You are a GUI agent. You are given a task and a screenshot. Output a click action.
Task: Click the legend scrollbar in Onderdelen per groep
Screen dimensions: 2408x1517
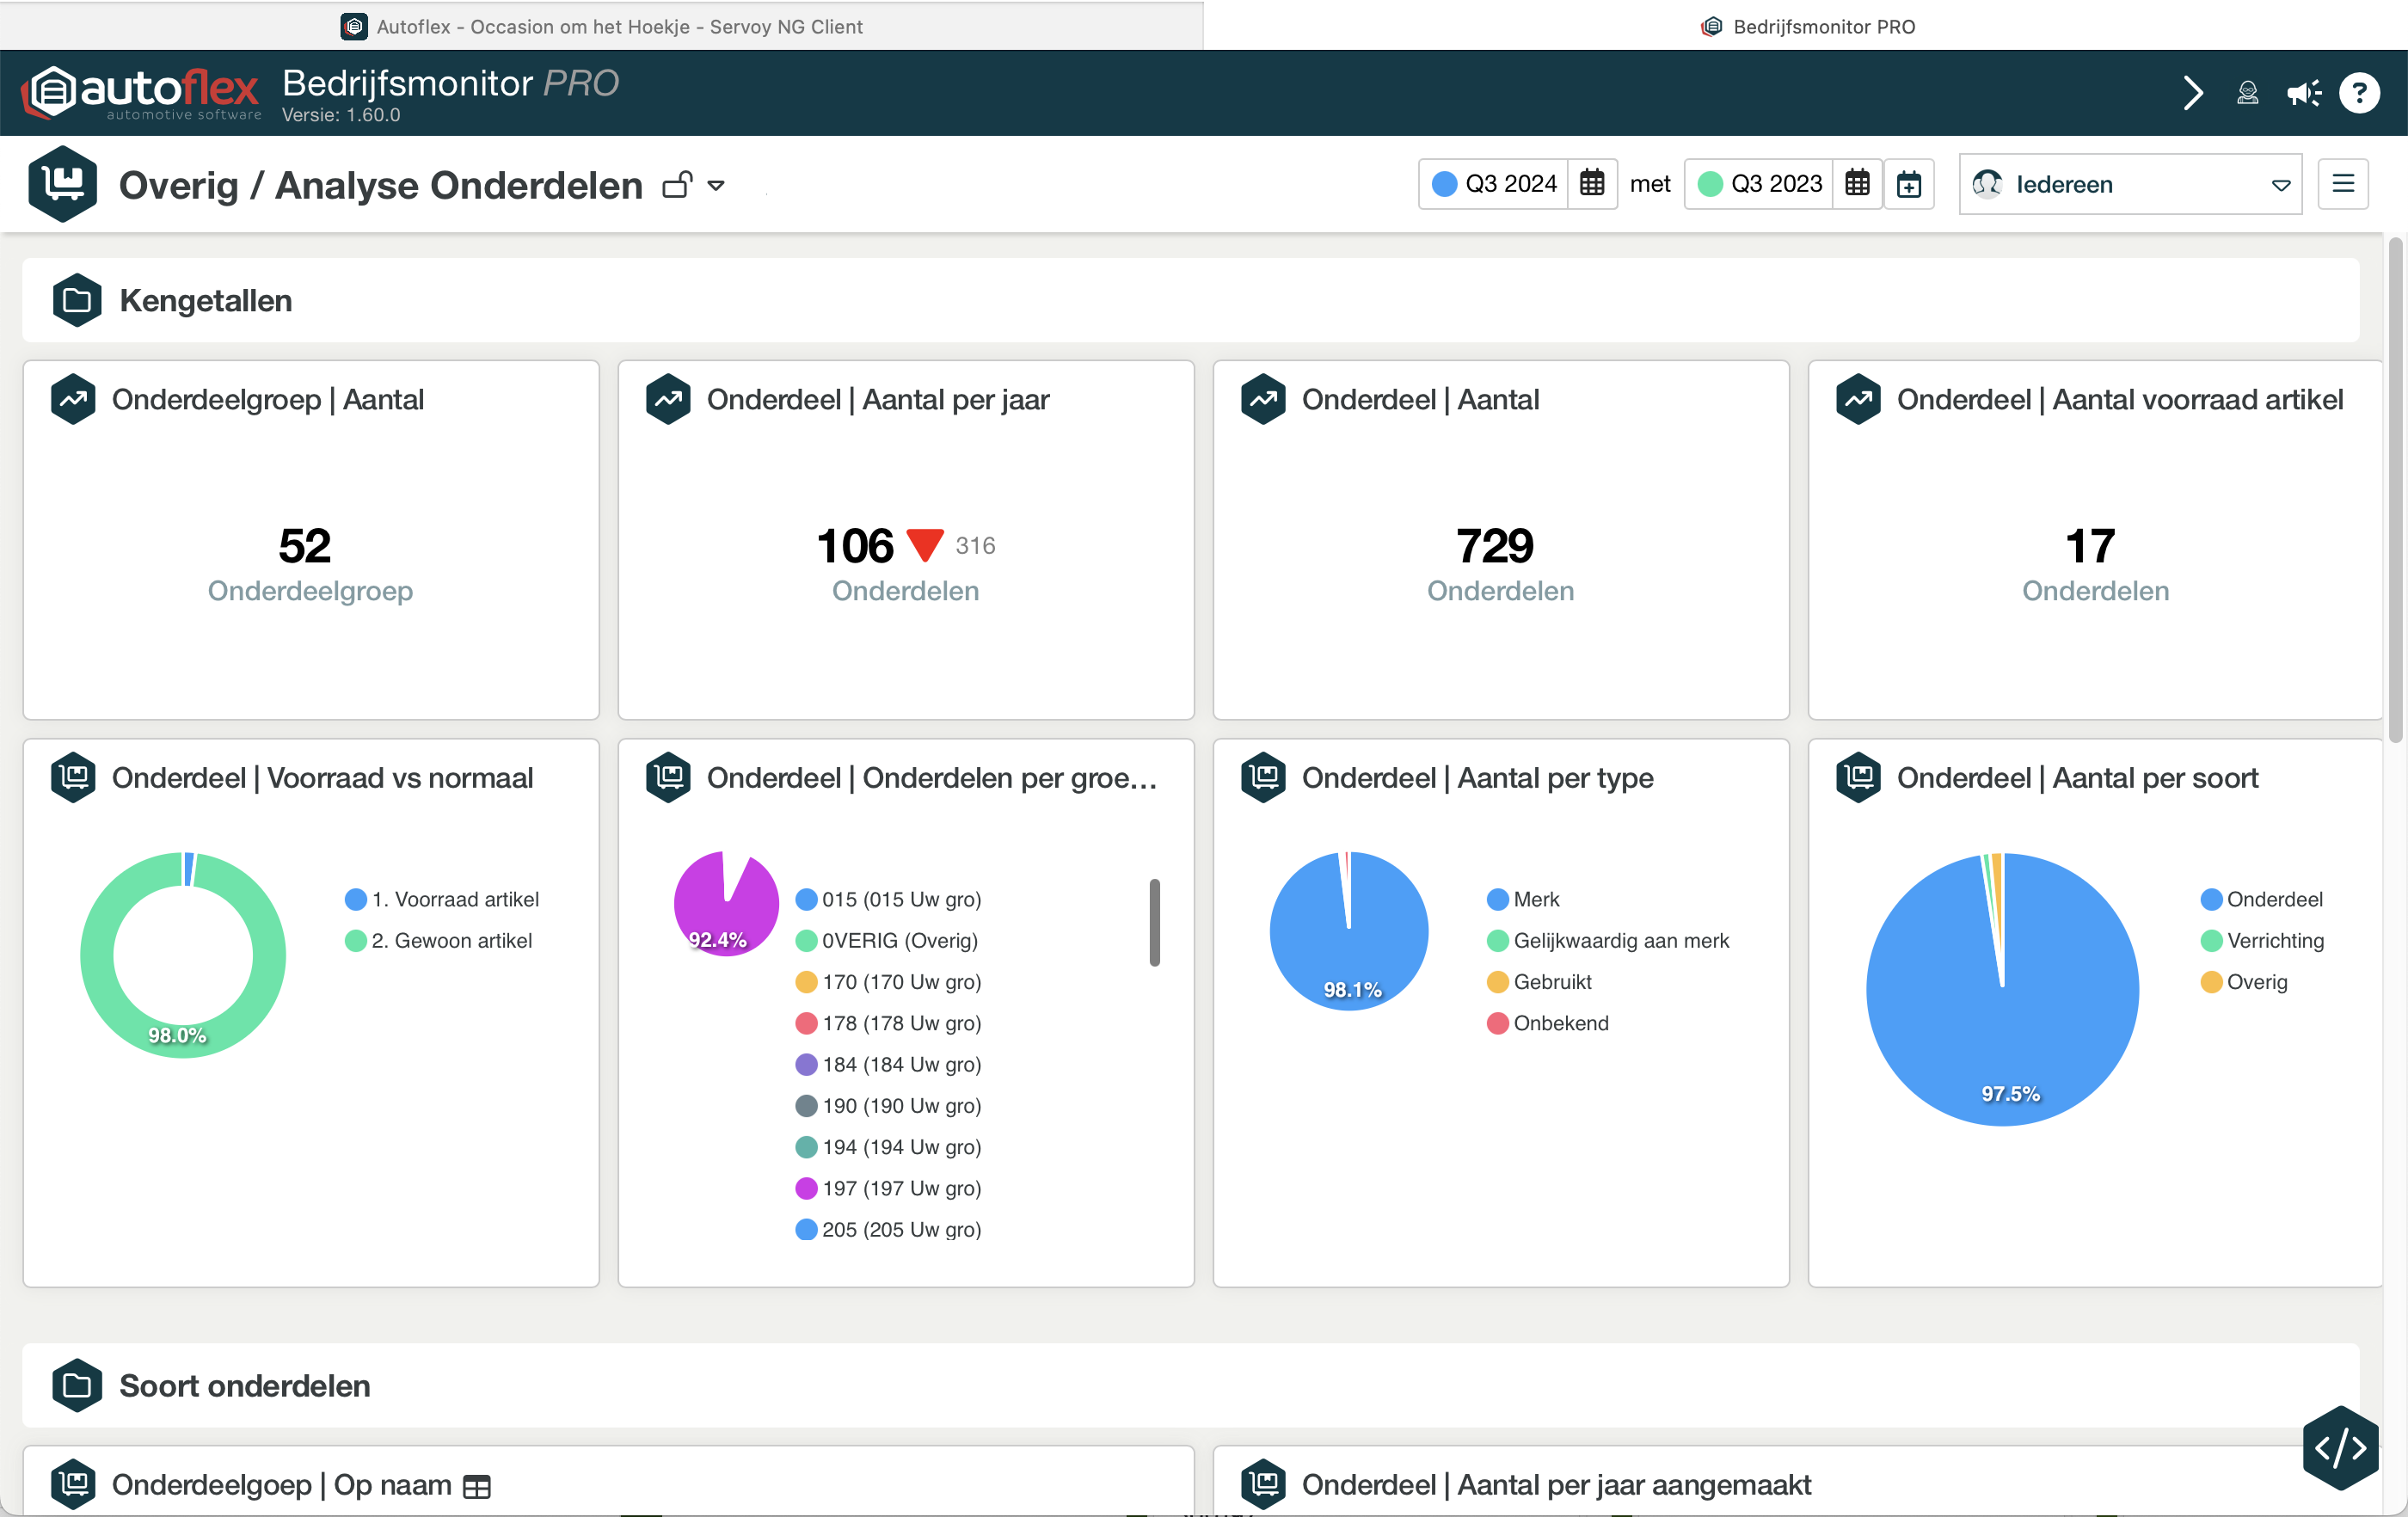pyautogui.click(x=1154, y=922)
